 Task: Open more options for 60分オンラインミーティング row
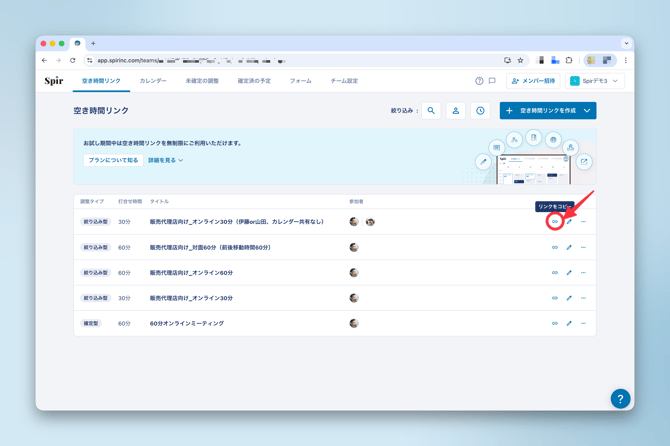(x=583, y=323)
